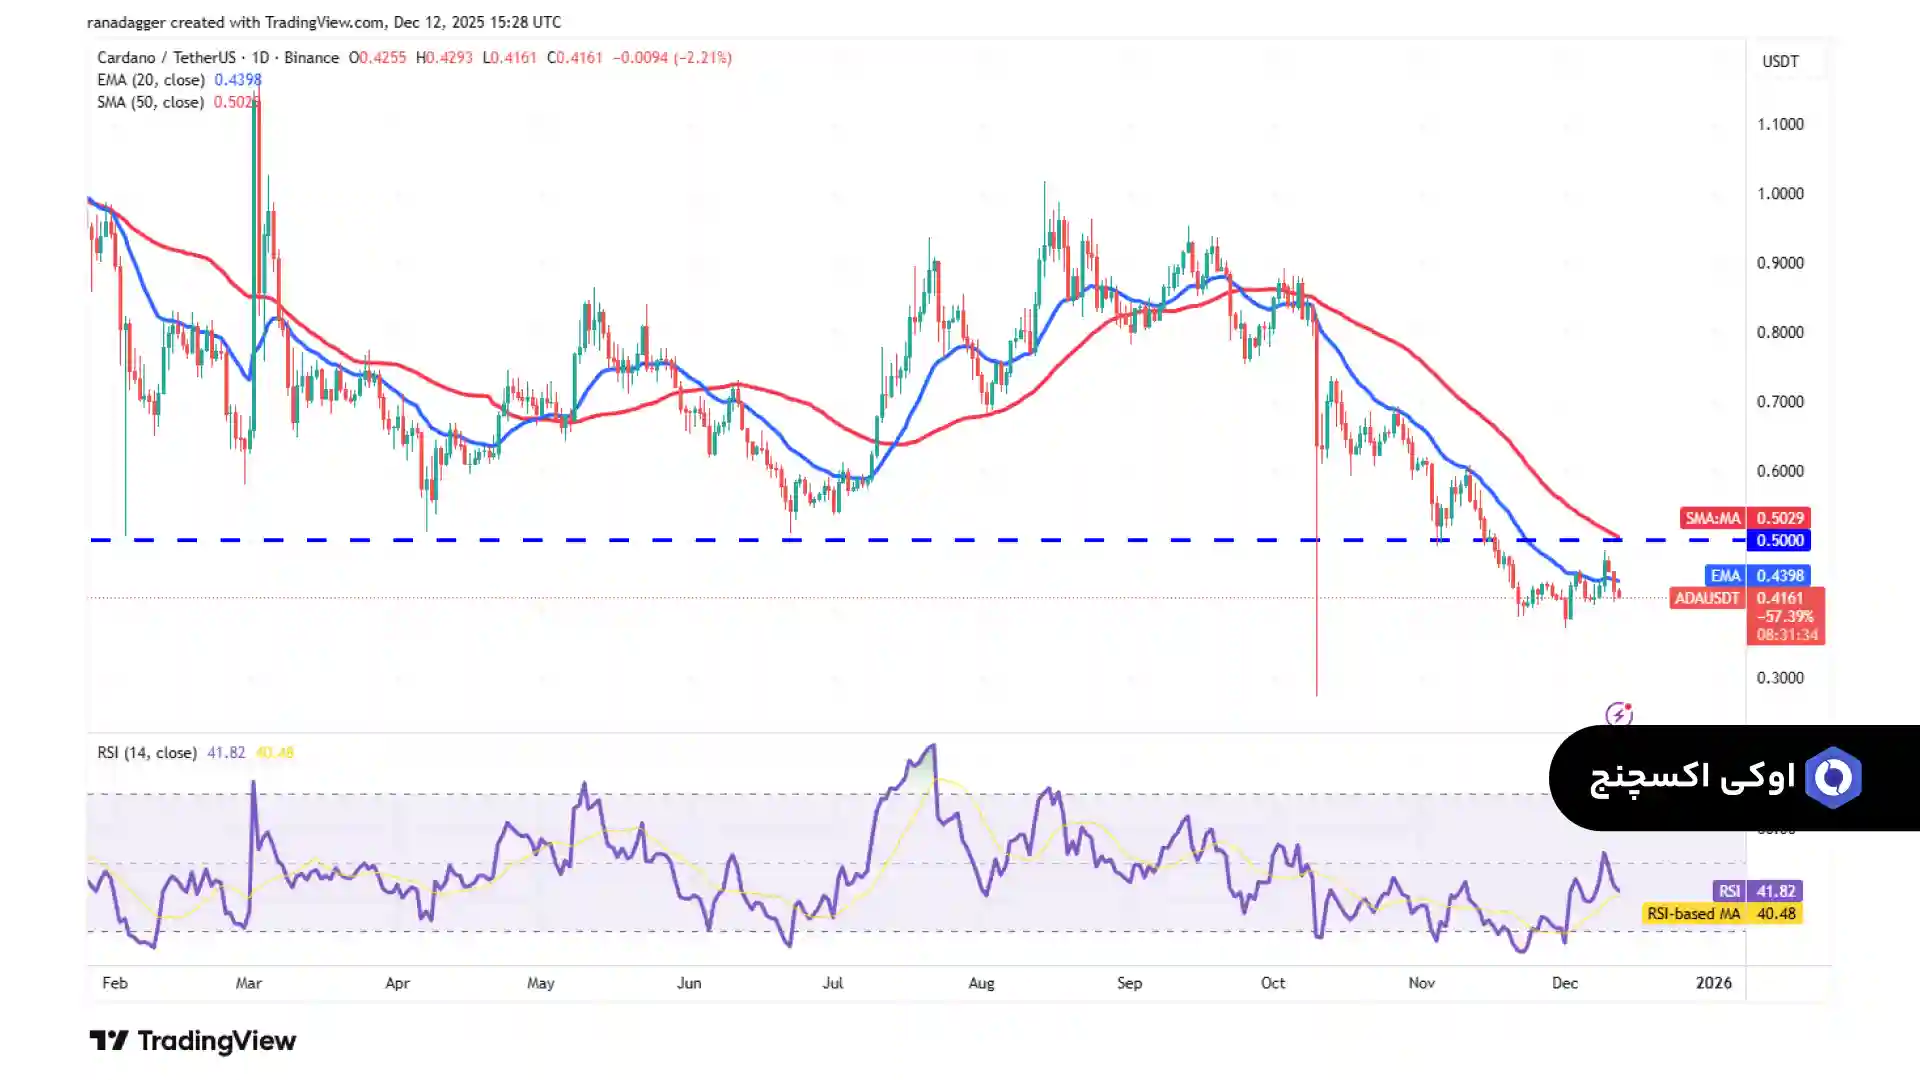Click the red ADAUSDT symbol tag
The height and width of the screenshot is (1080, 1920).
[1706, 598]
